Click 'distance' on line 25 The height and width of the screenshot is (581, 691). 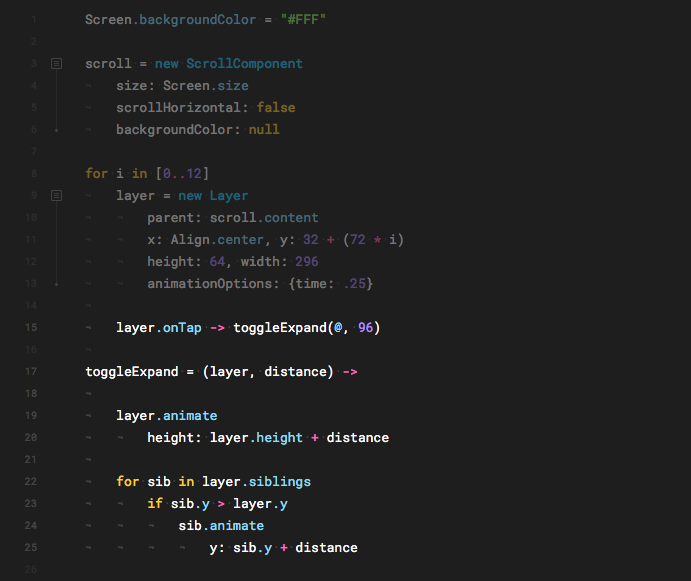(327, 547)
